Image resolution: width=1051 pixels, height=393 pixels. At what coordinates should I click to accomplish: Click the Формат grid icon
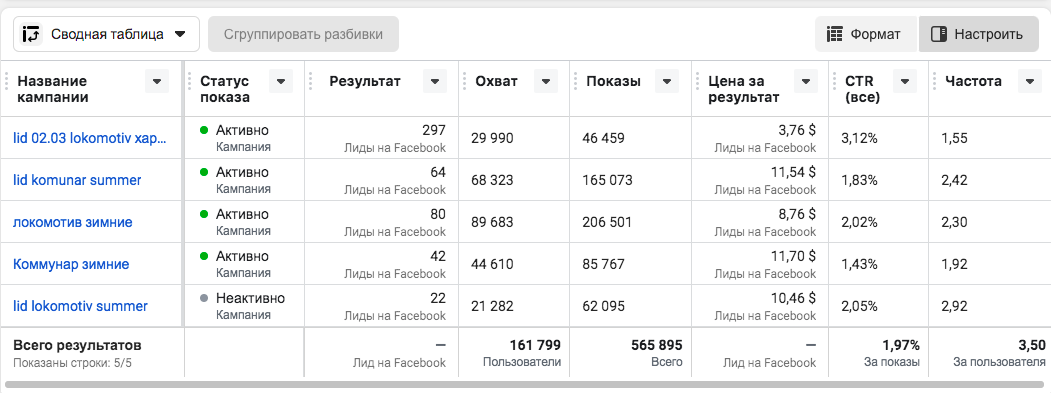[x=834, y=34]
